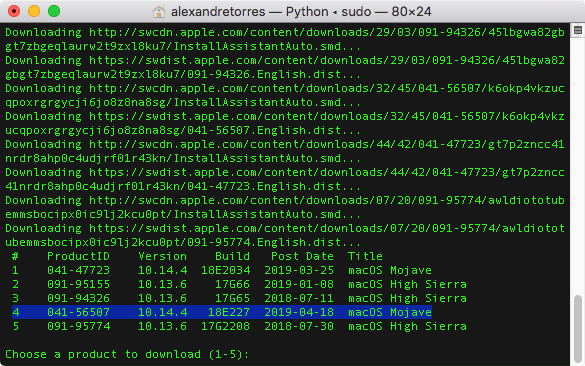The width and height of the screenshot is (585, 366).
Task: Click version 10.14.4 in row 4
Action: [x=162, y=312]
